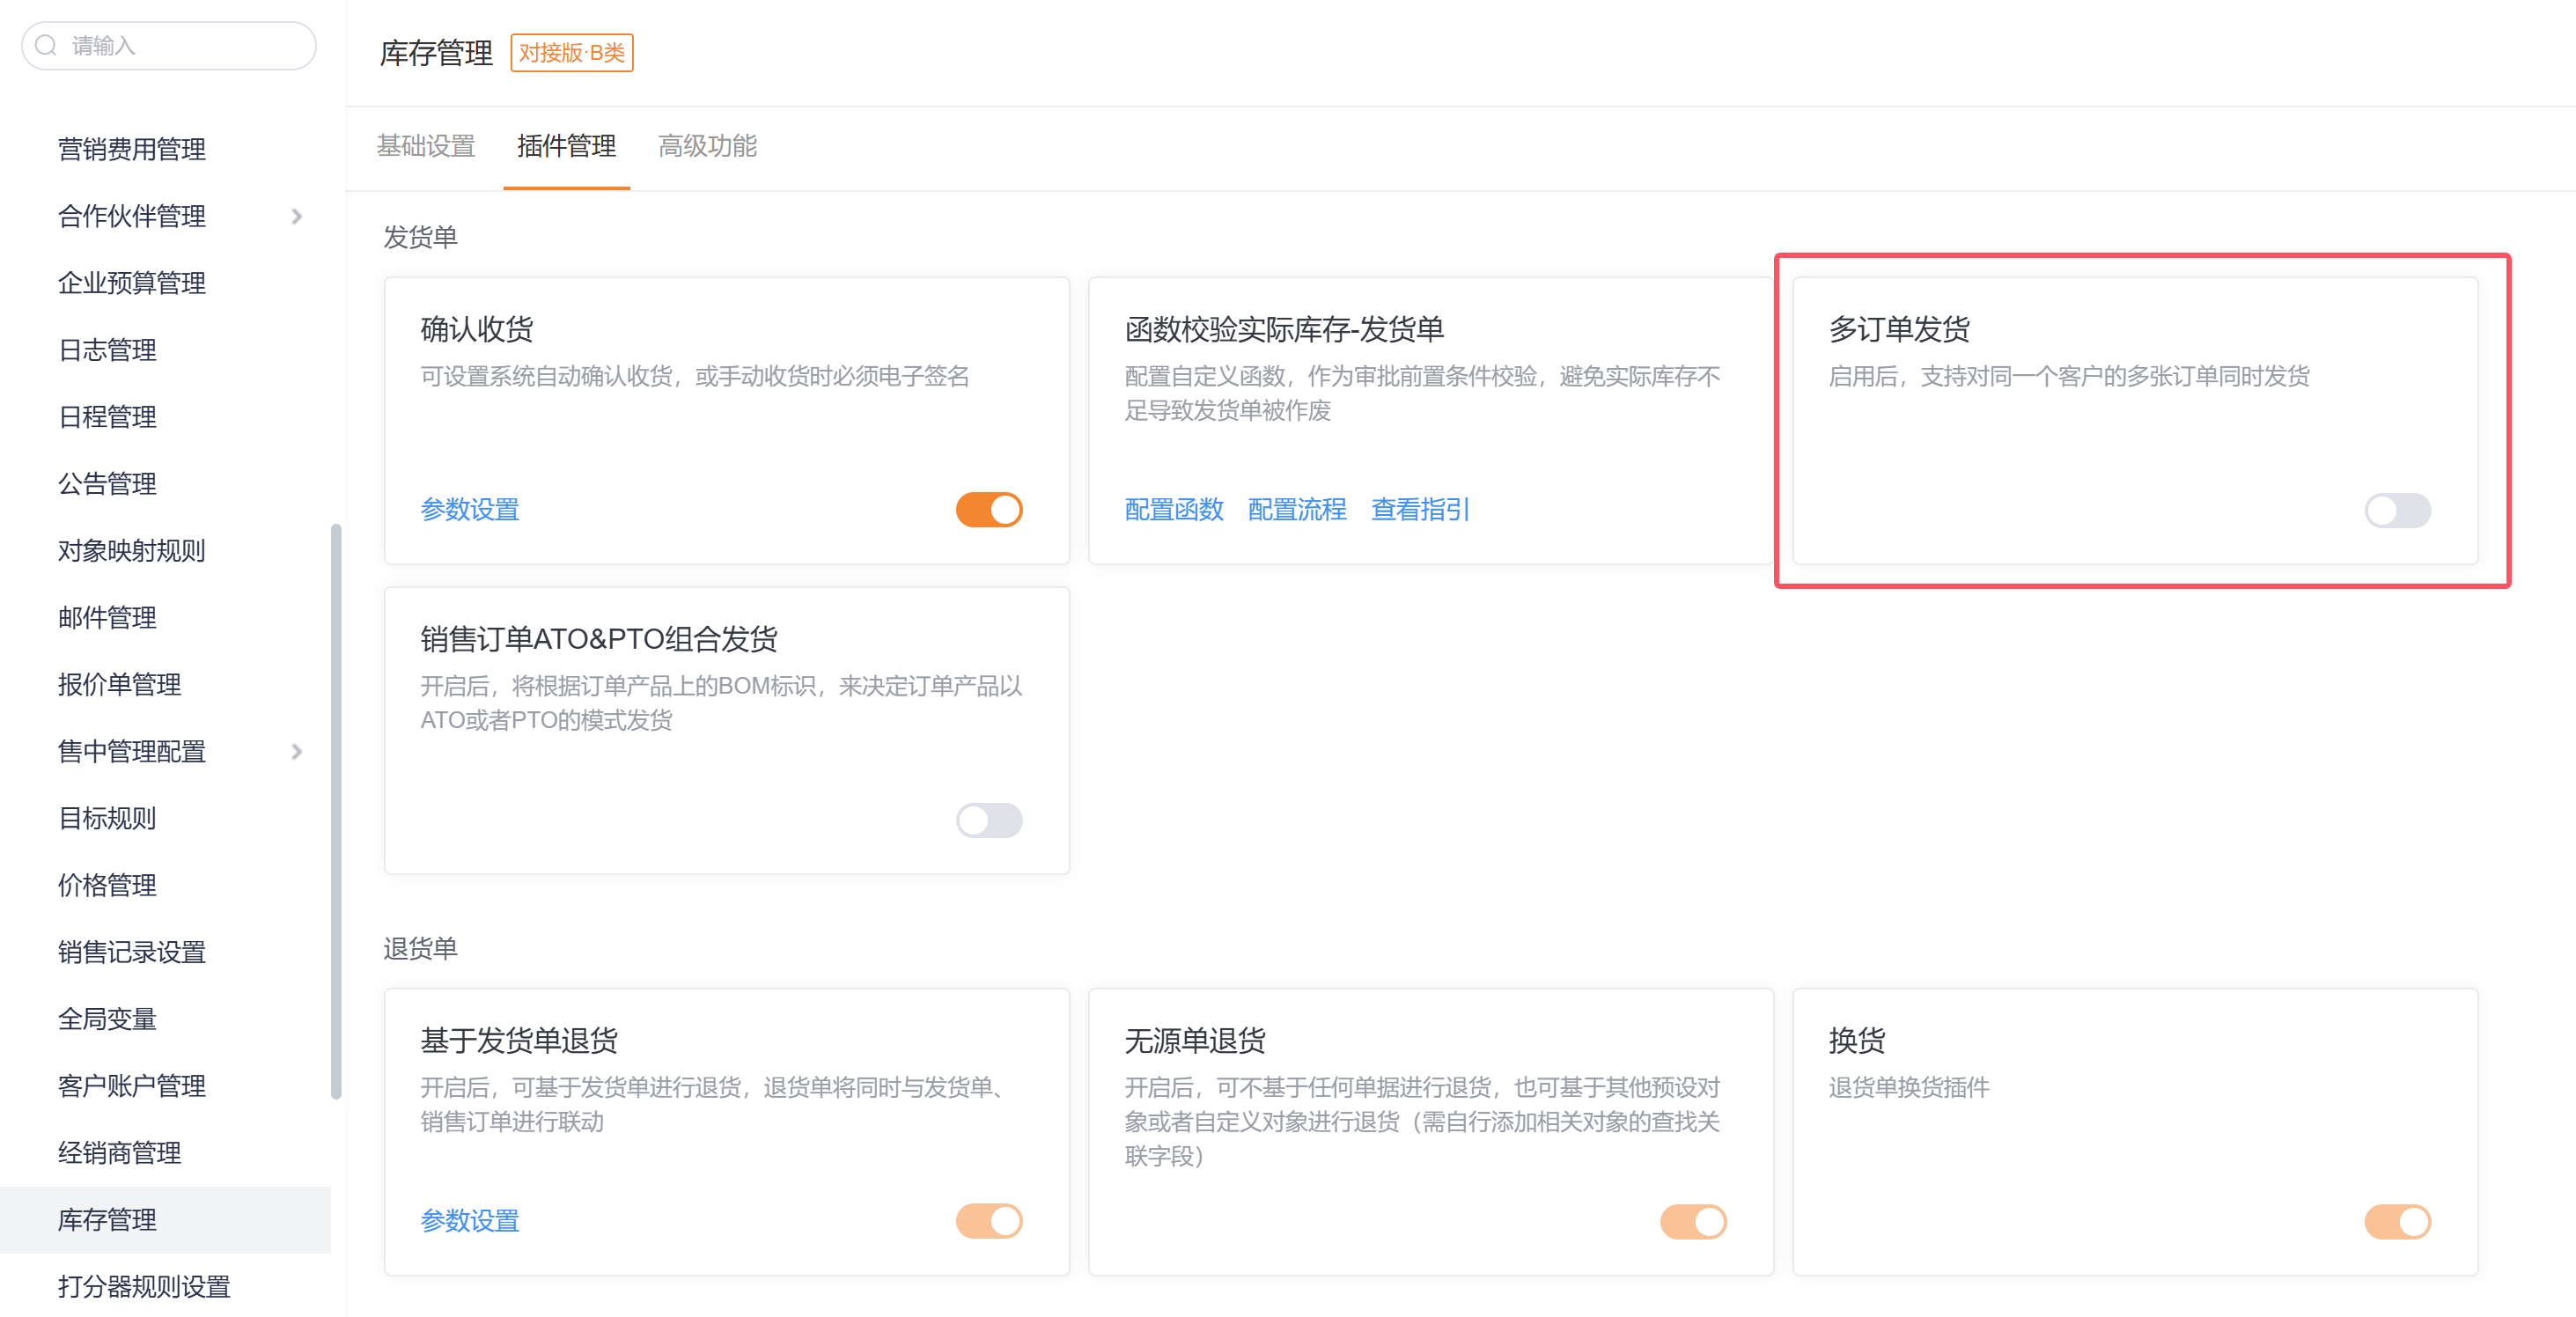The image size is (2576, 1317).
Task: Select the 插件管理 tab
Action: click(566, 146)
